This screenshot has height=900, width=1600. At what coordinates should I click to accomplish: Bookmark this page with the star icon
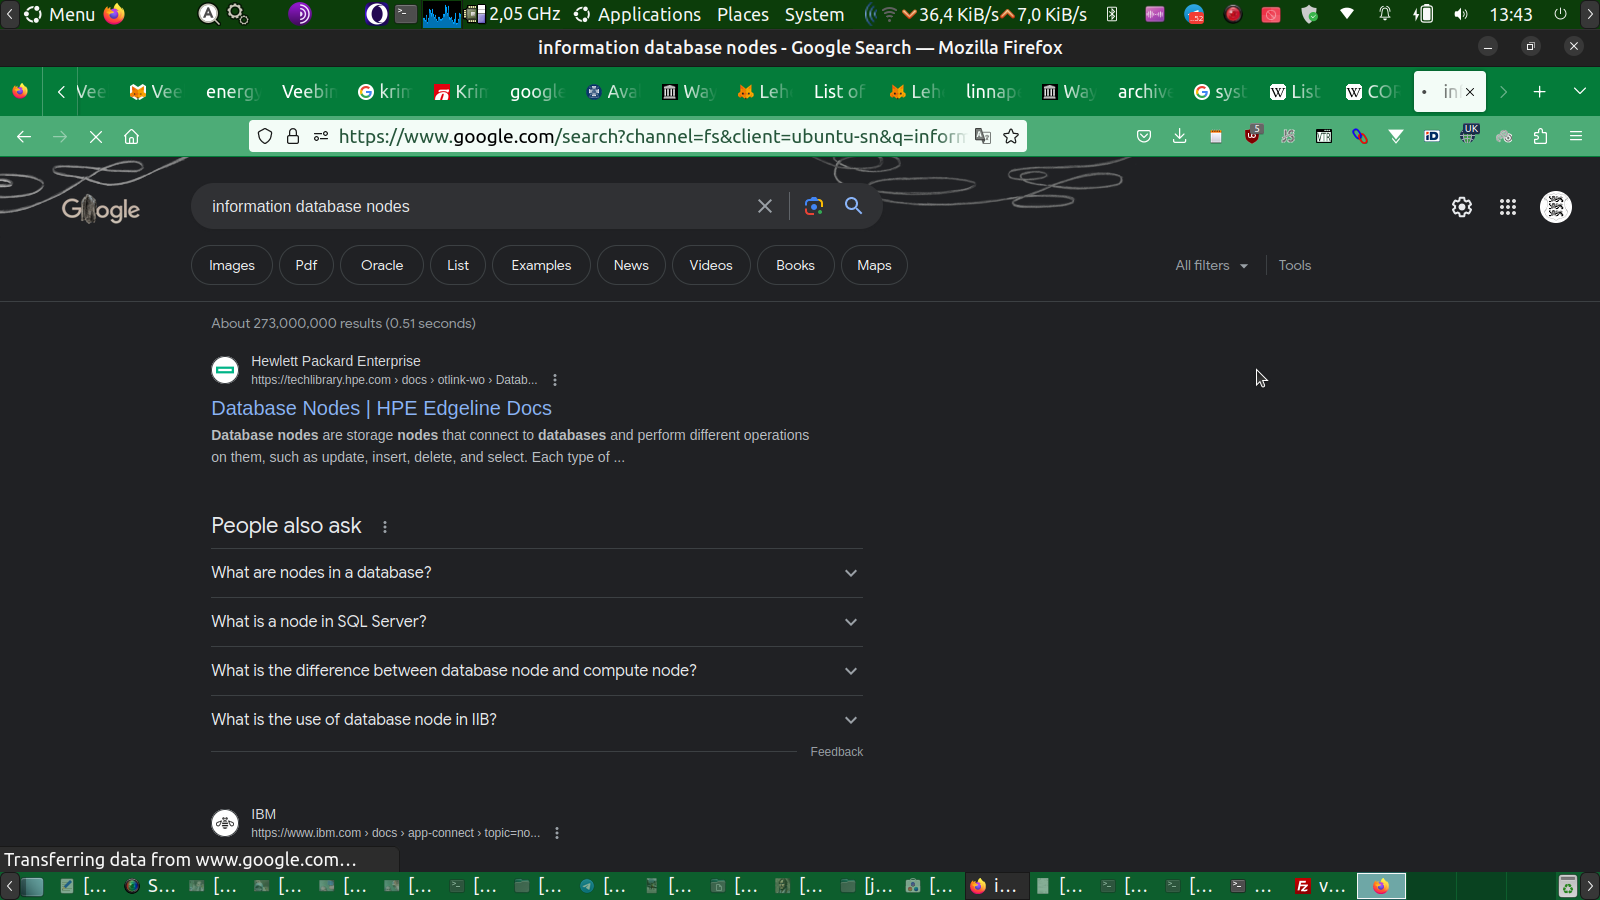(x=1011, y=137)
